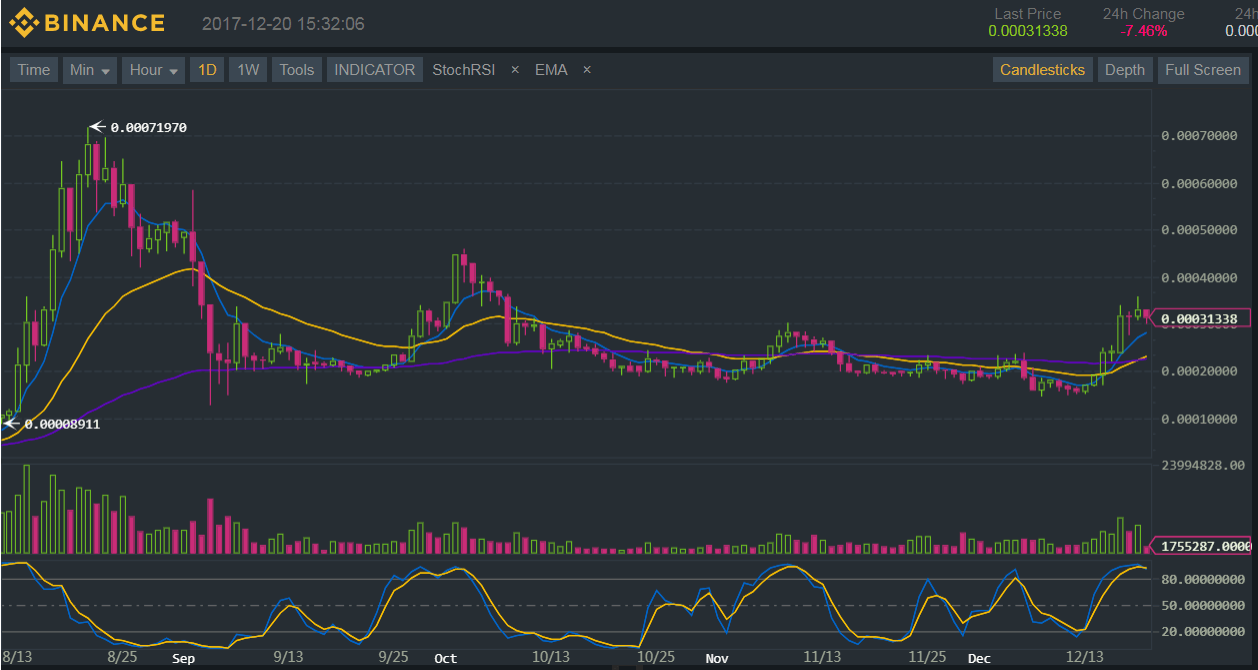This screenshot has width=1258, height=670.
Task: Open the Tools menu
Action: [296, 70]
